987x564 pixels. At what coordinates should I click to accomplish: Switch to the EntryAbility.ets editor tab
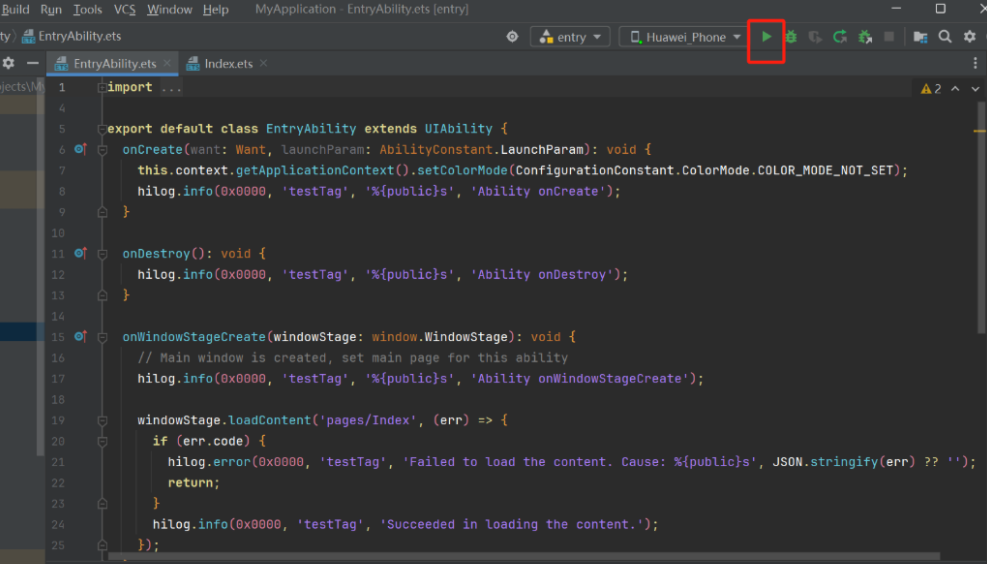115,63
